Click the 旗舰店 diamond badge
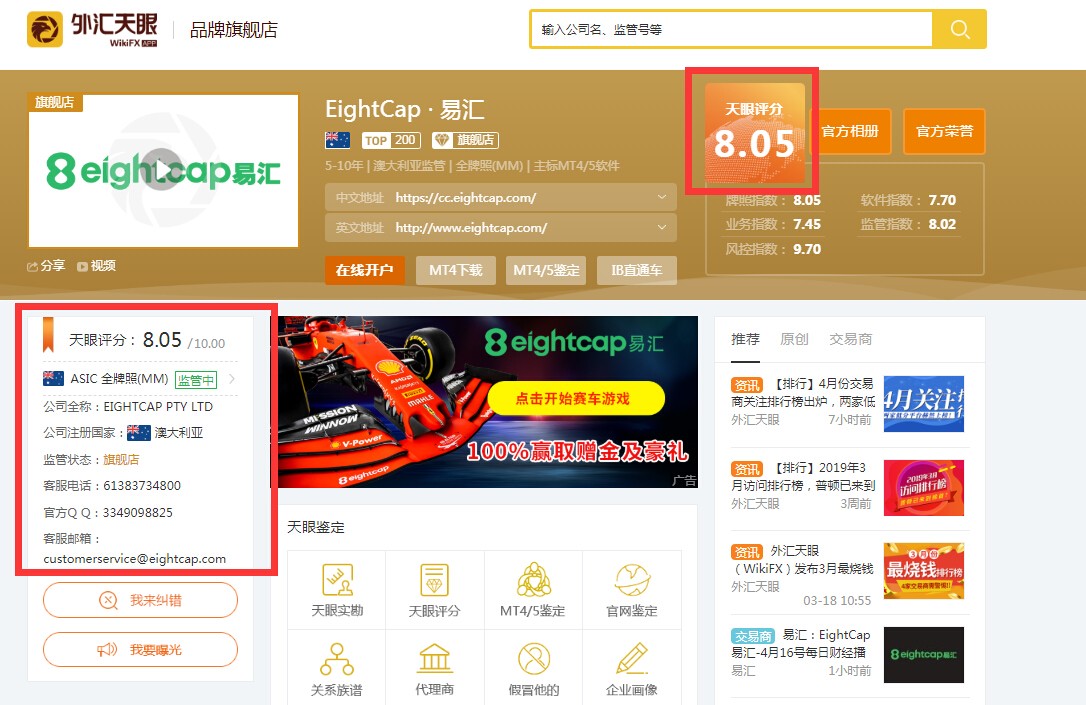1086x705 pixels. 465,141
